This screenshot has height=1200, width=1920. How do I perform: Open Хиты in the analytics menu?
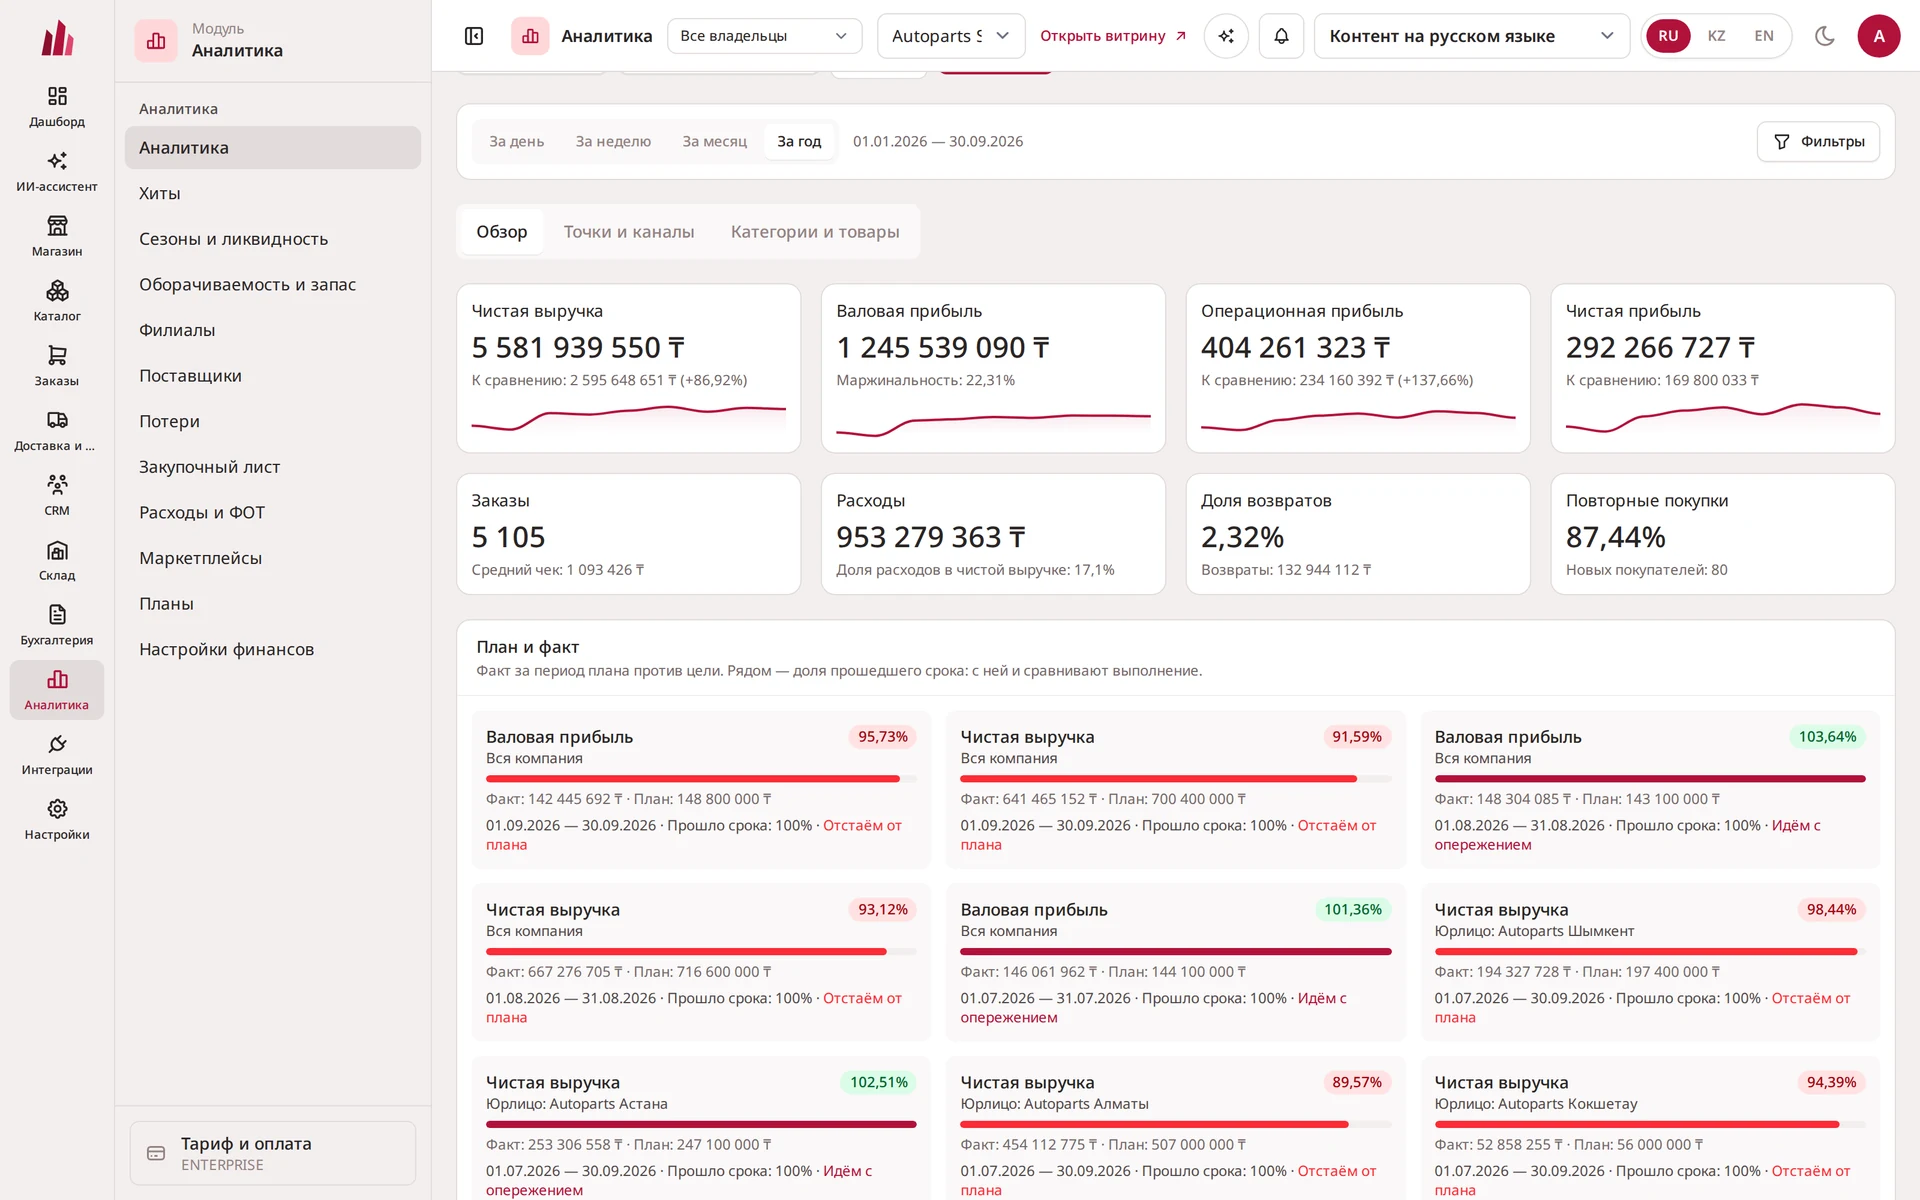click(273, 193)
